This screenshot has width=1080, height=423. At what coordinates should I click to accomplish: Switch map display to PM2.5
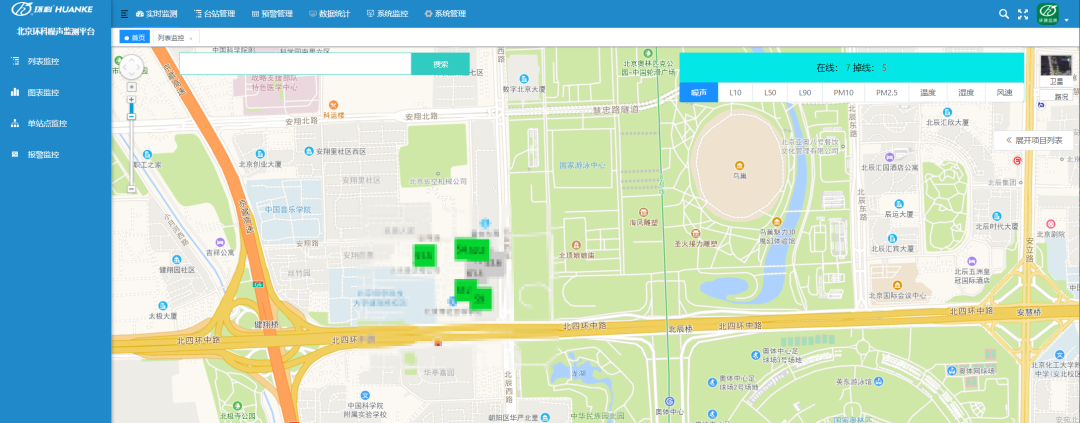tap(886, 92)
